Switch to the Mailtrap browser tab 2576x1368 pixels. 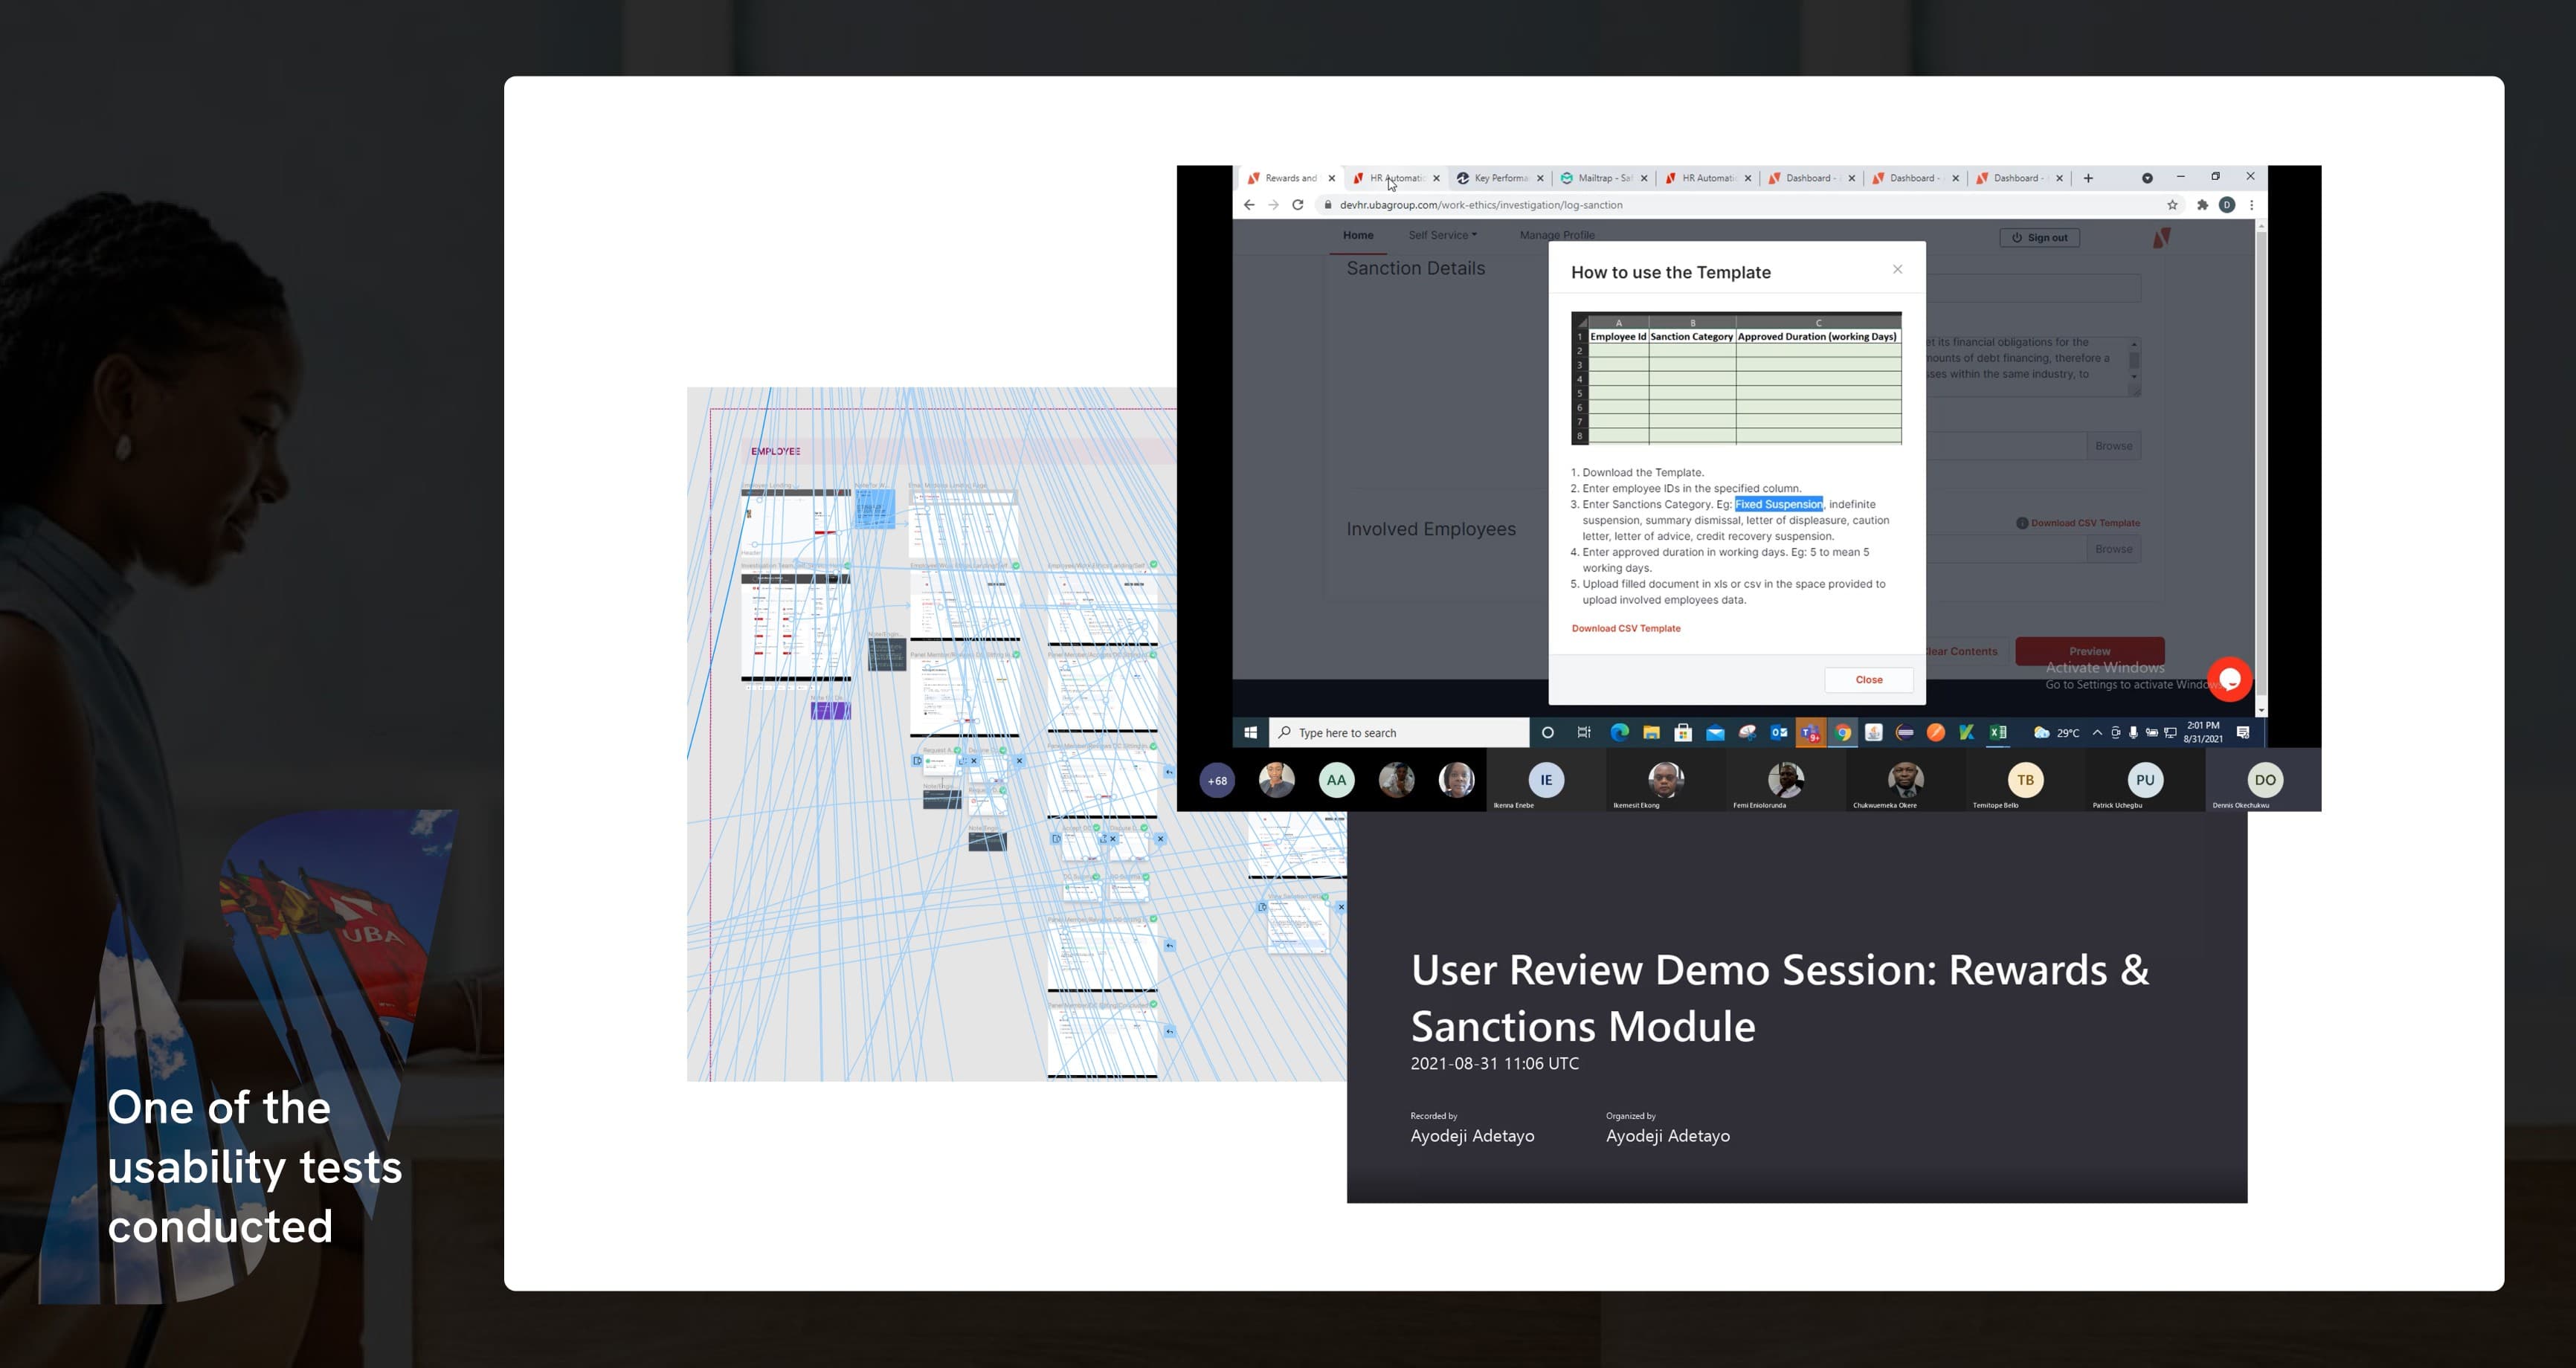pos(1604,178)
